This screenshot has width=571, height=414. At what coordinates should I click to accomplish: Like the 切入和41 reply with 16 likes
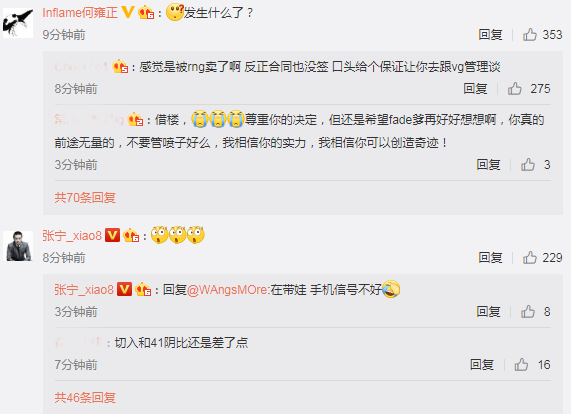point(521,364)
